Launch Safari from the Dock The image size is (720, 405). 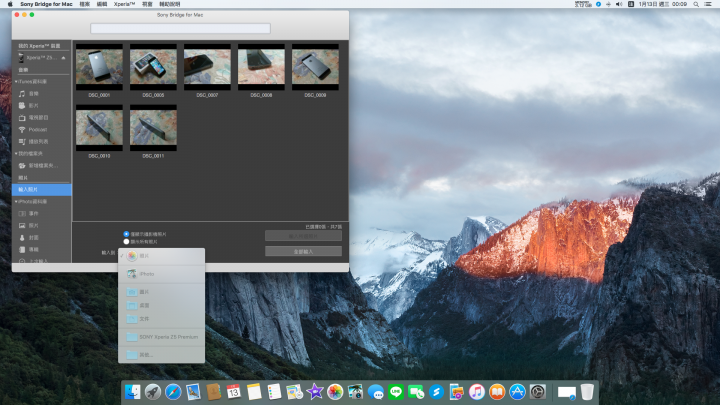(173, 392)
